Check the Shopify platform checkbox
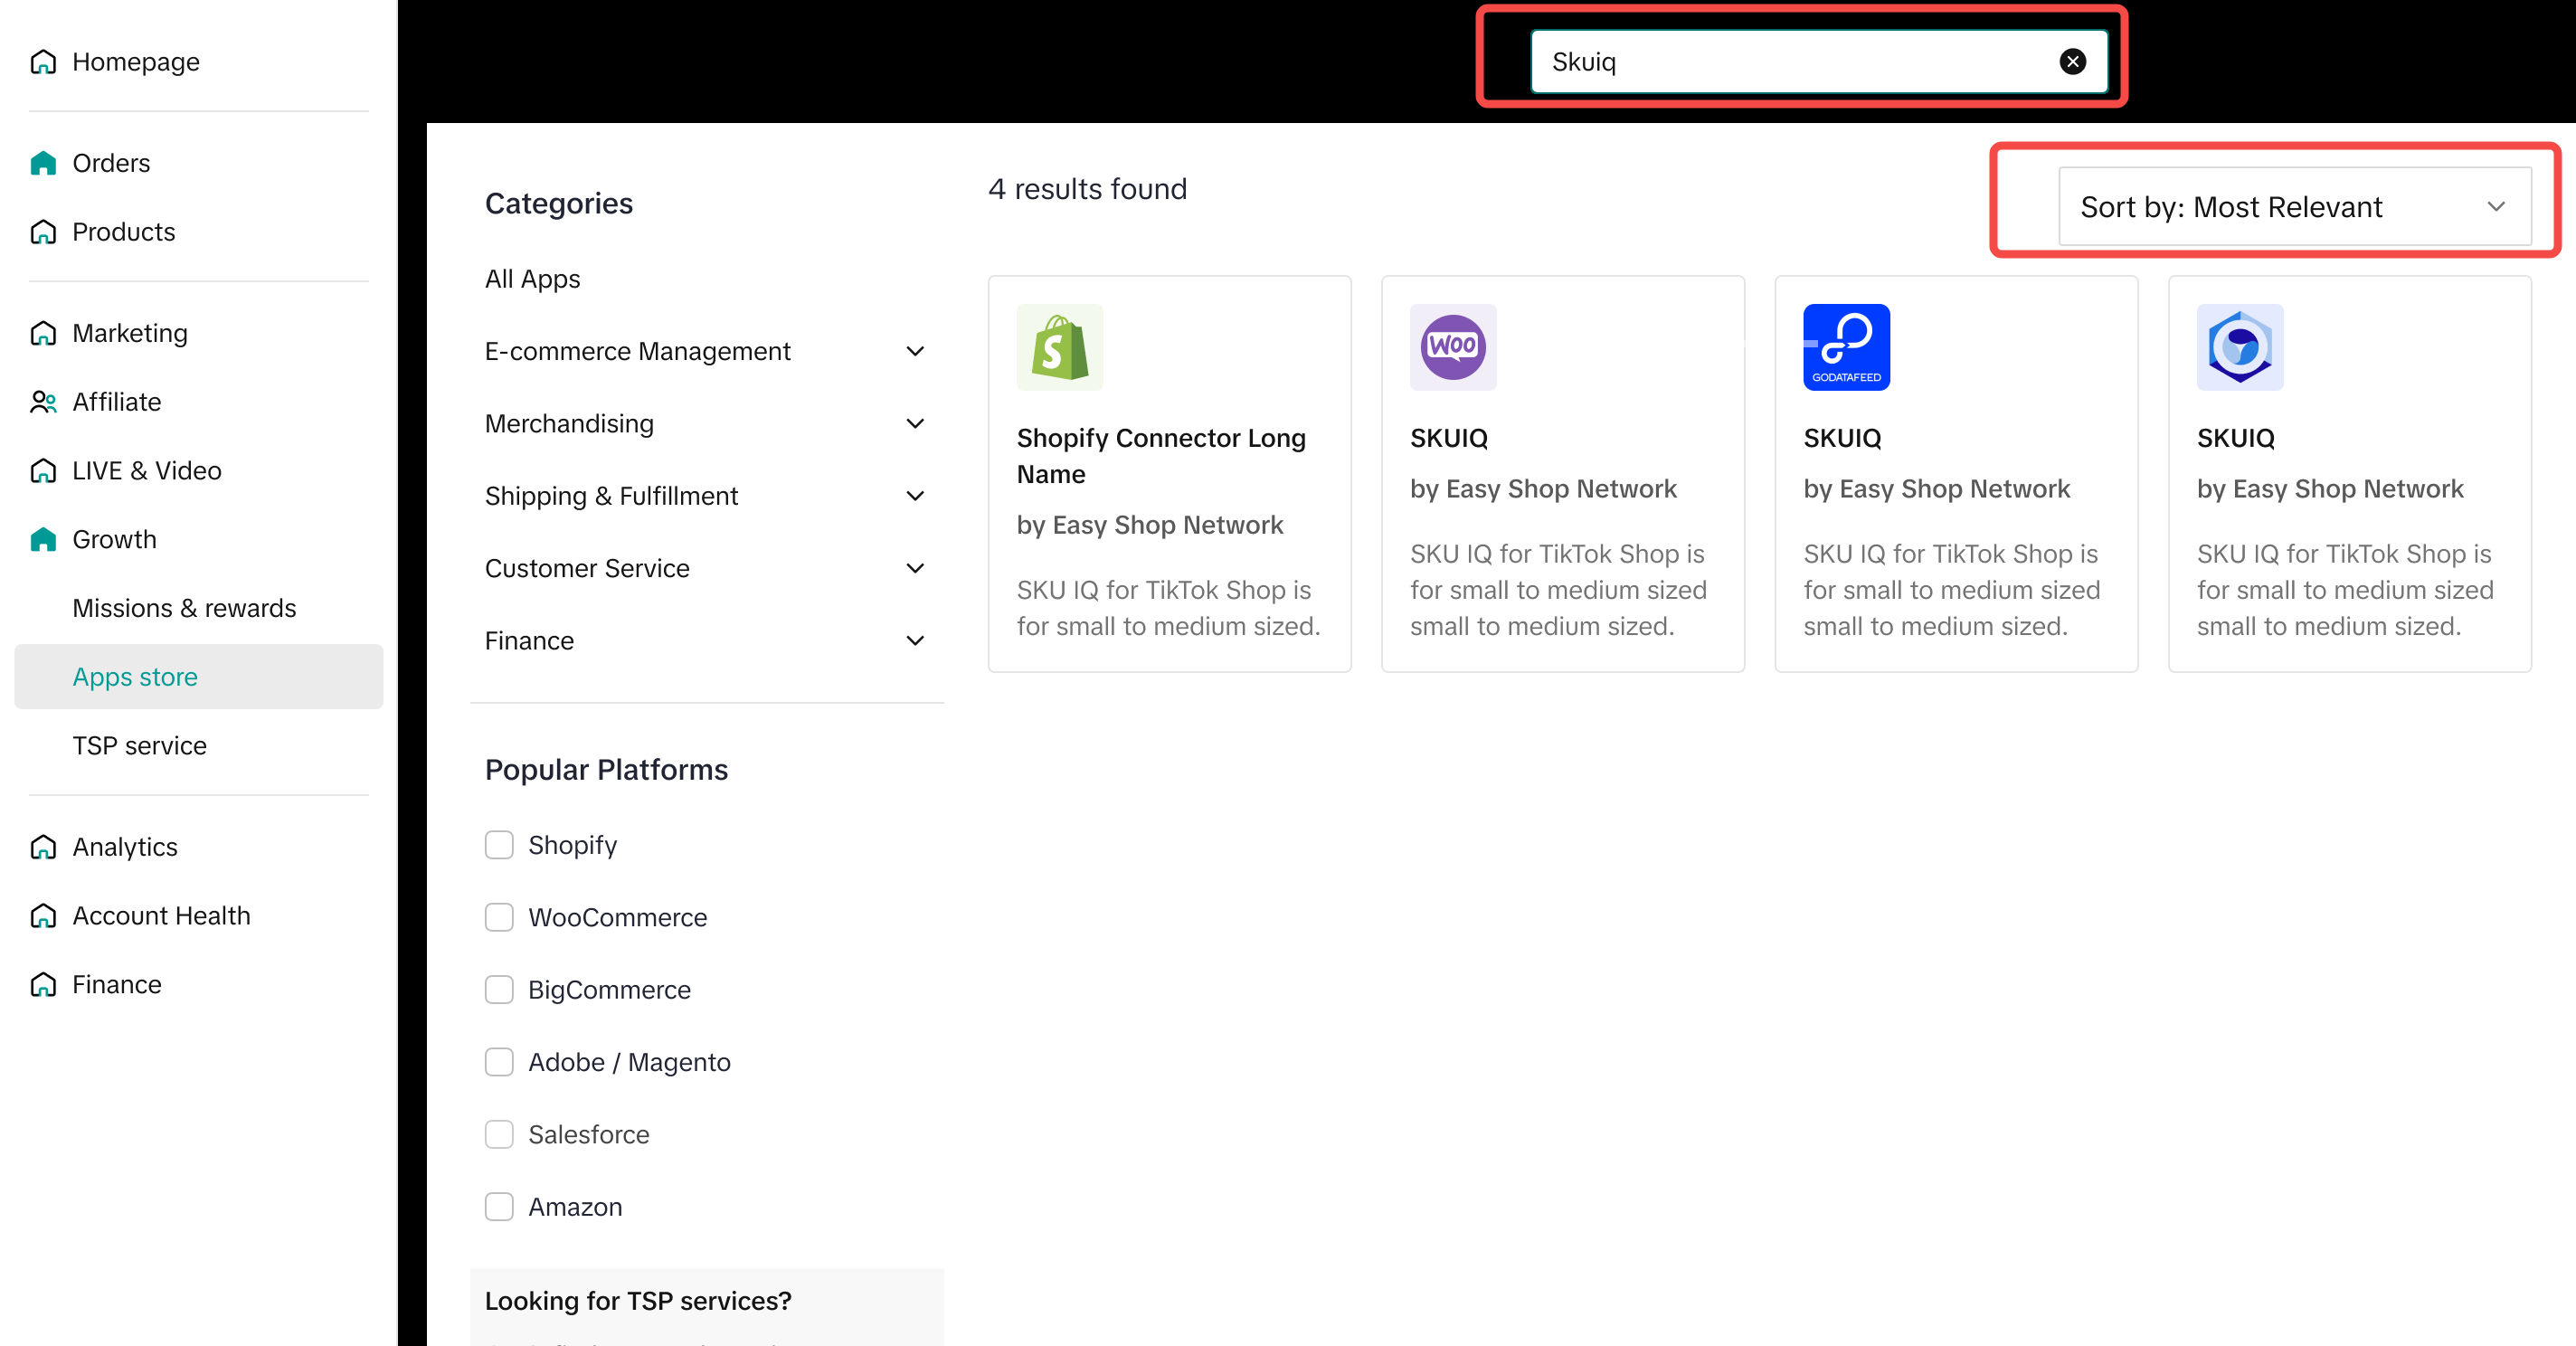The image size is (2576, 1346). (x=499, y=845)
